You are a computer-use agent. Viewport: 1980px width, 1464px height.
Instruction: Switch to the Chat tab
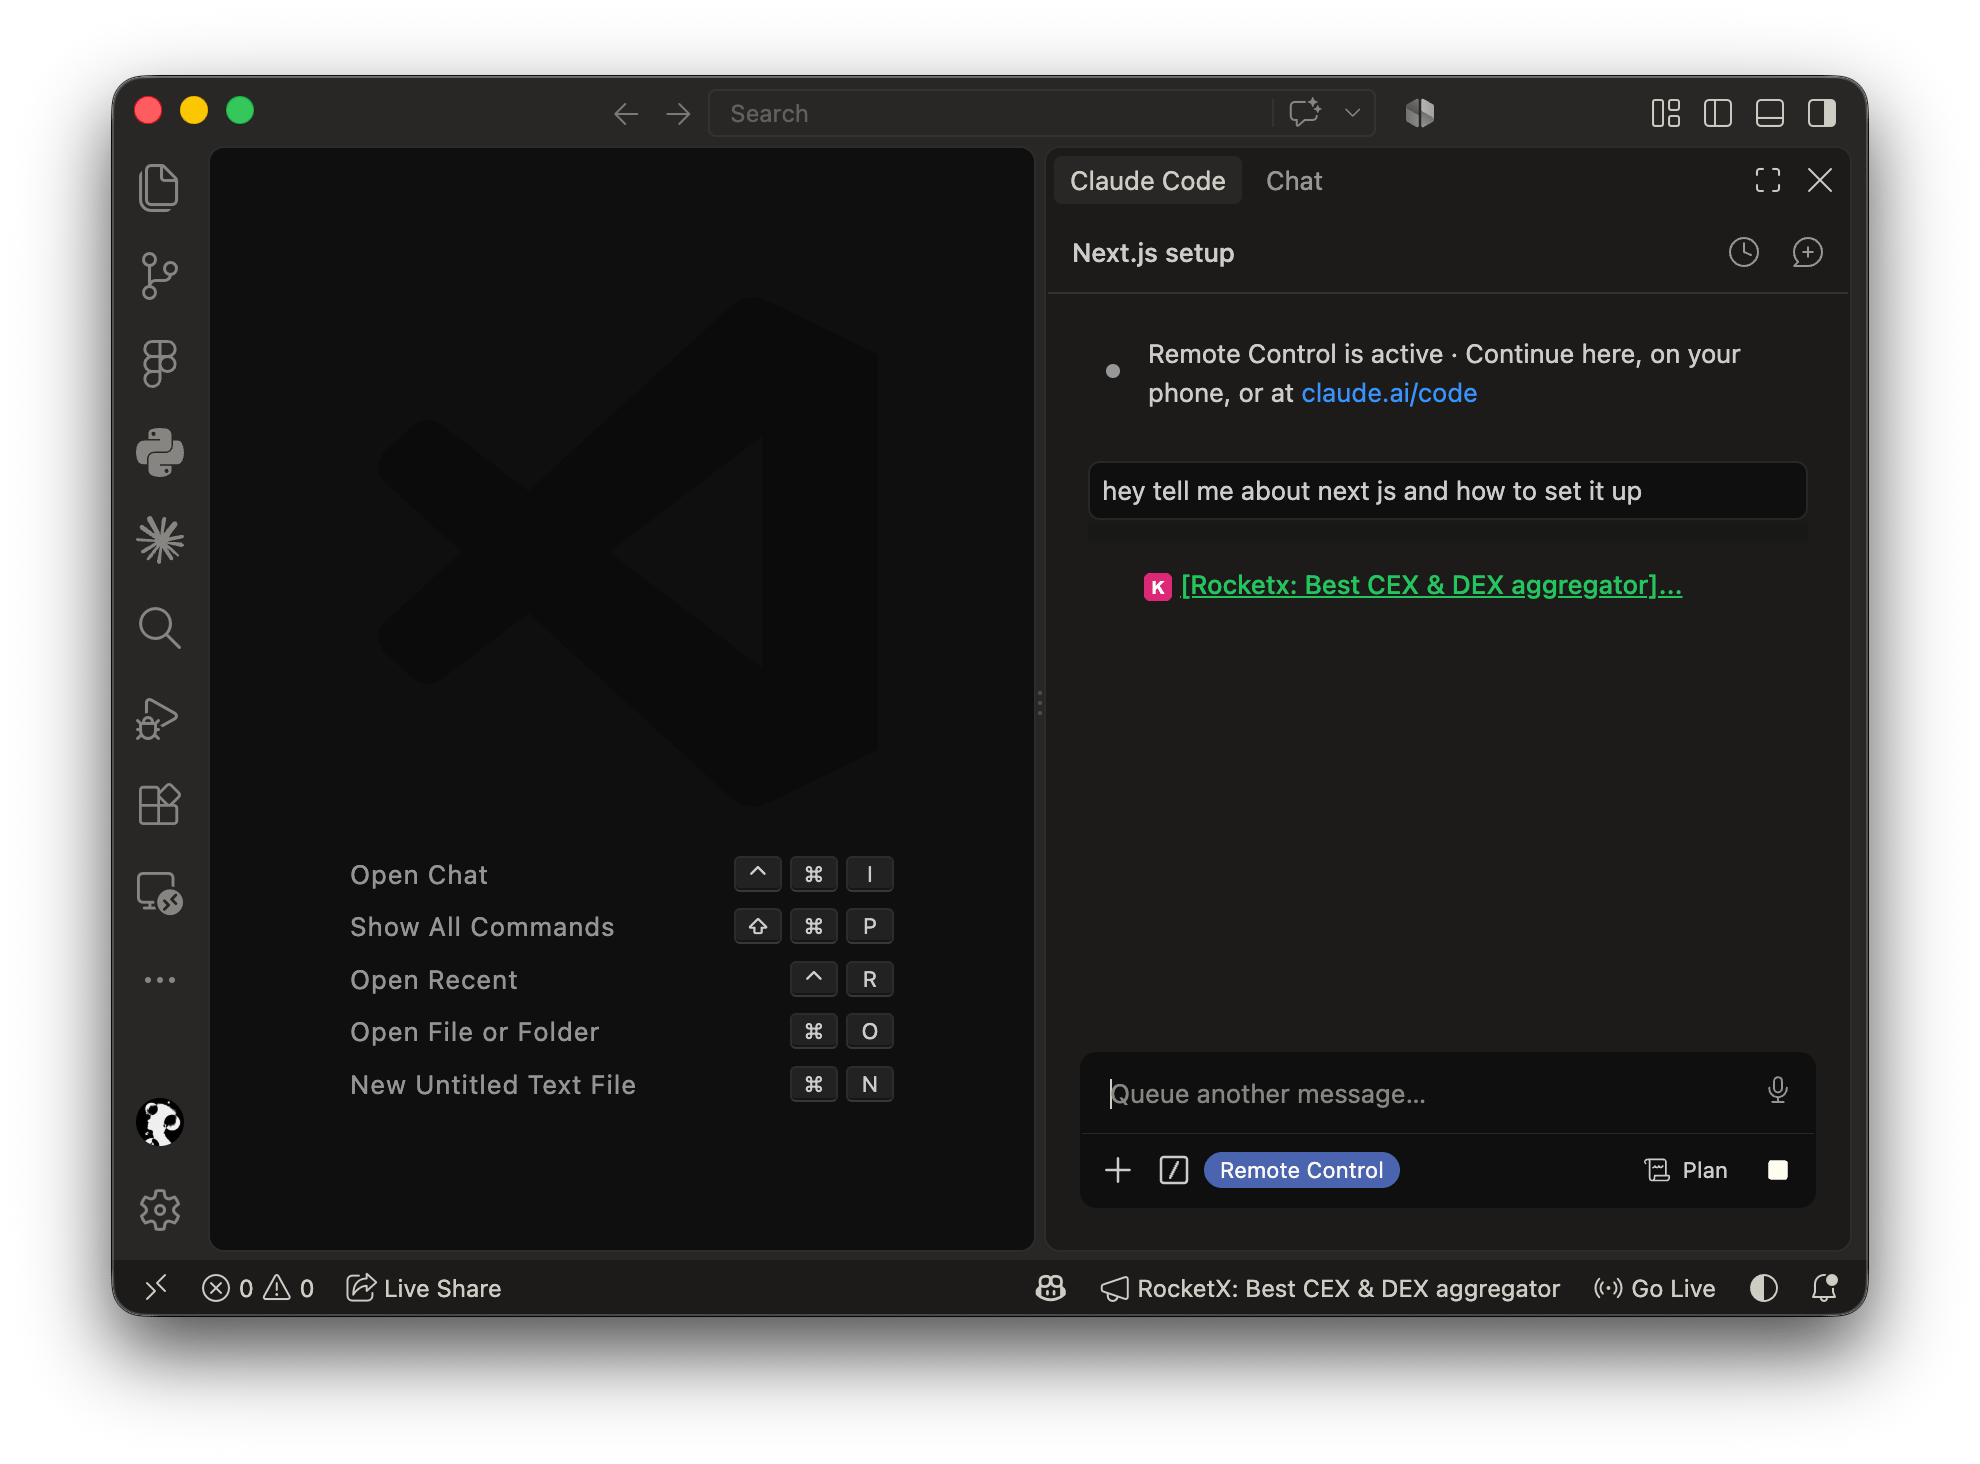1294,181
